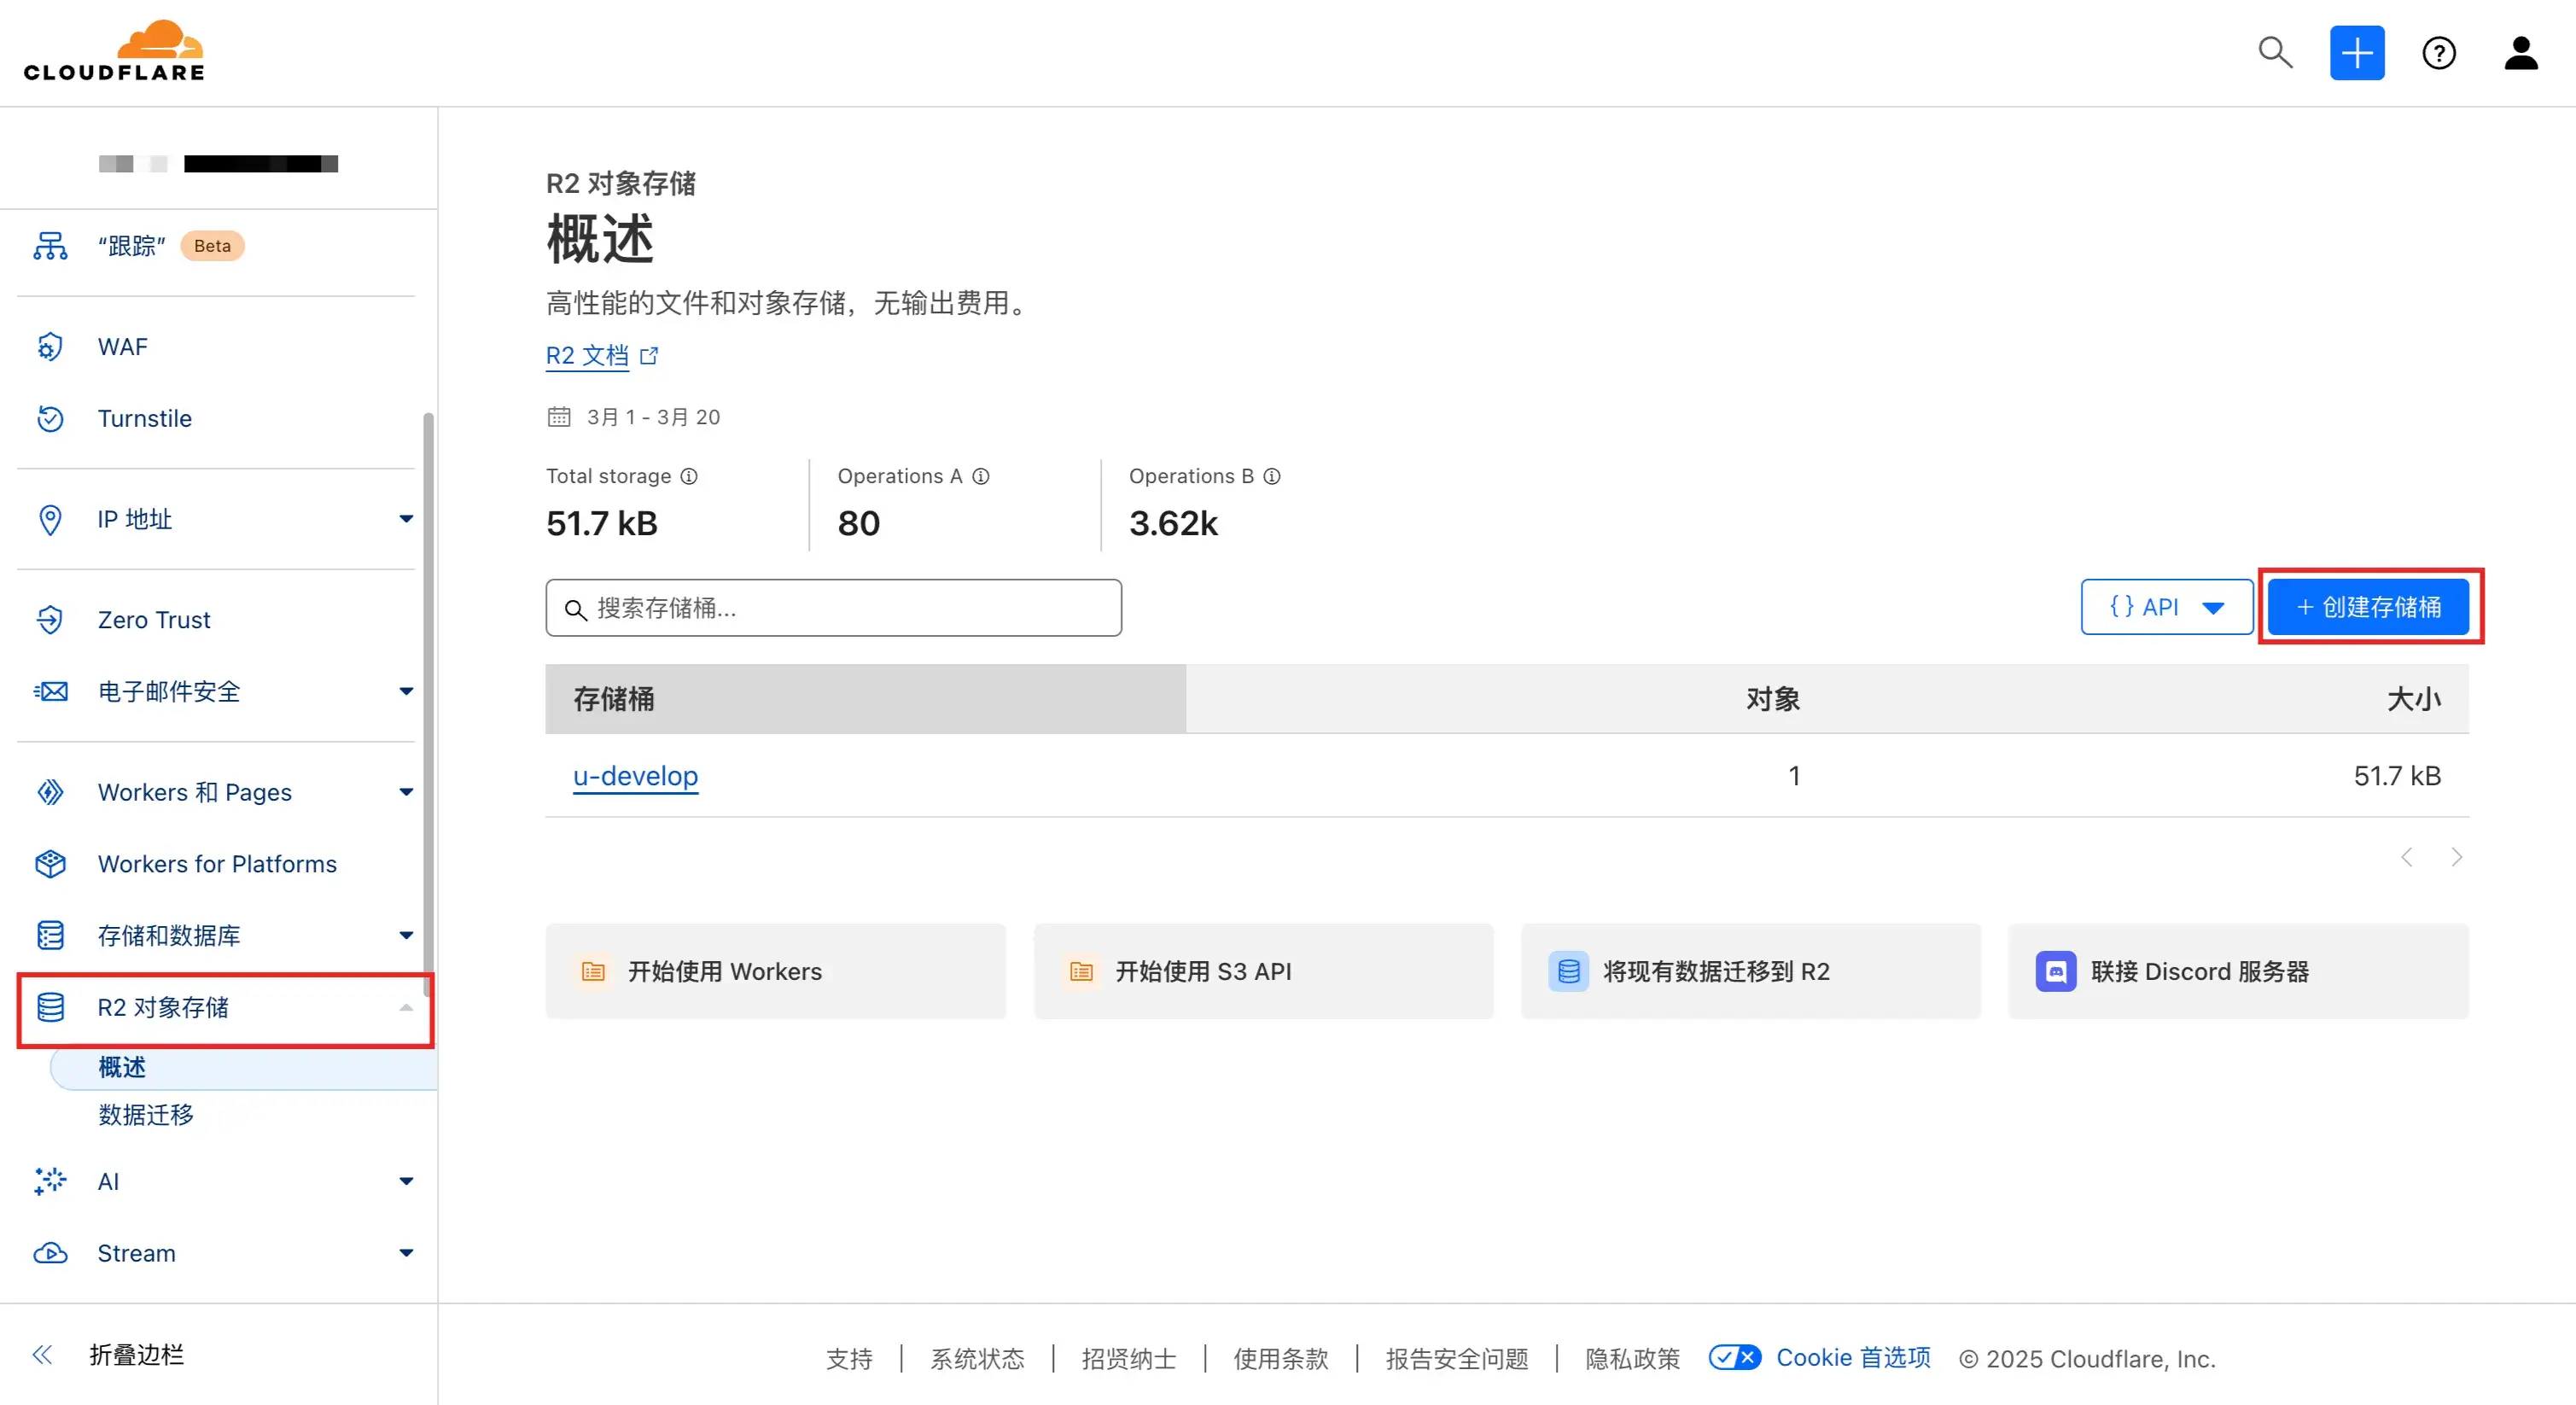
Task: Go to previous page of buckets
Action: tap(2407, 857)
